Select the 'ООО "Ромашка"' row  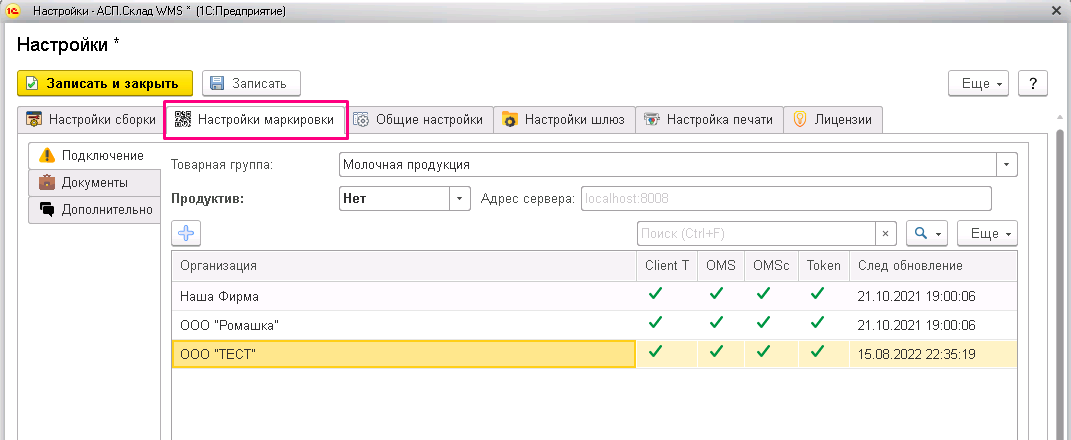594,325
